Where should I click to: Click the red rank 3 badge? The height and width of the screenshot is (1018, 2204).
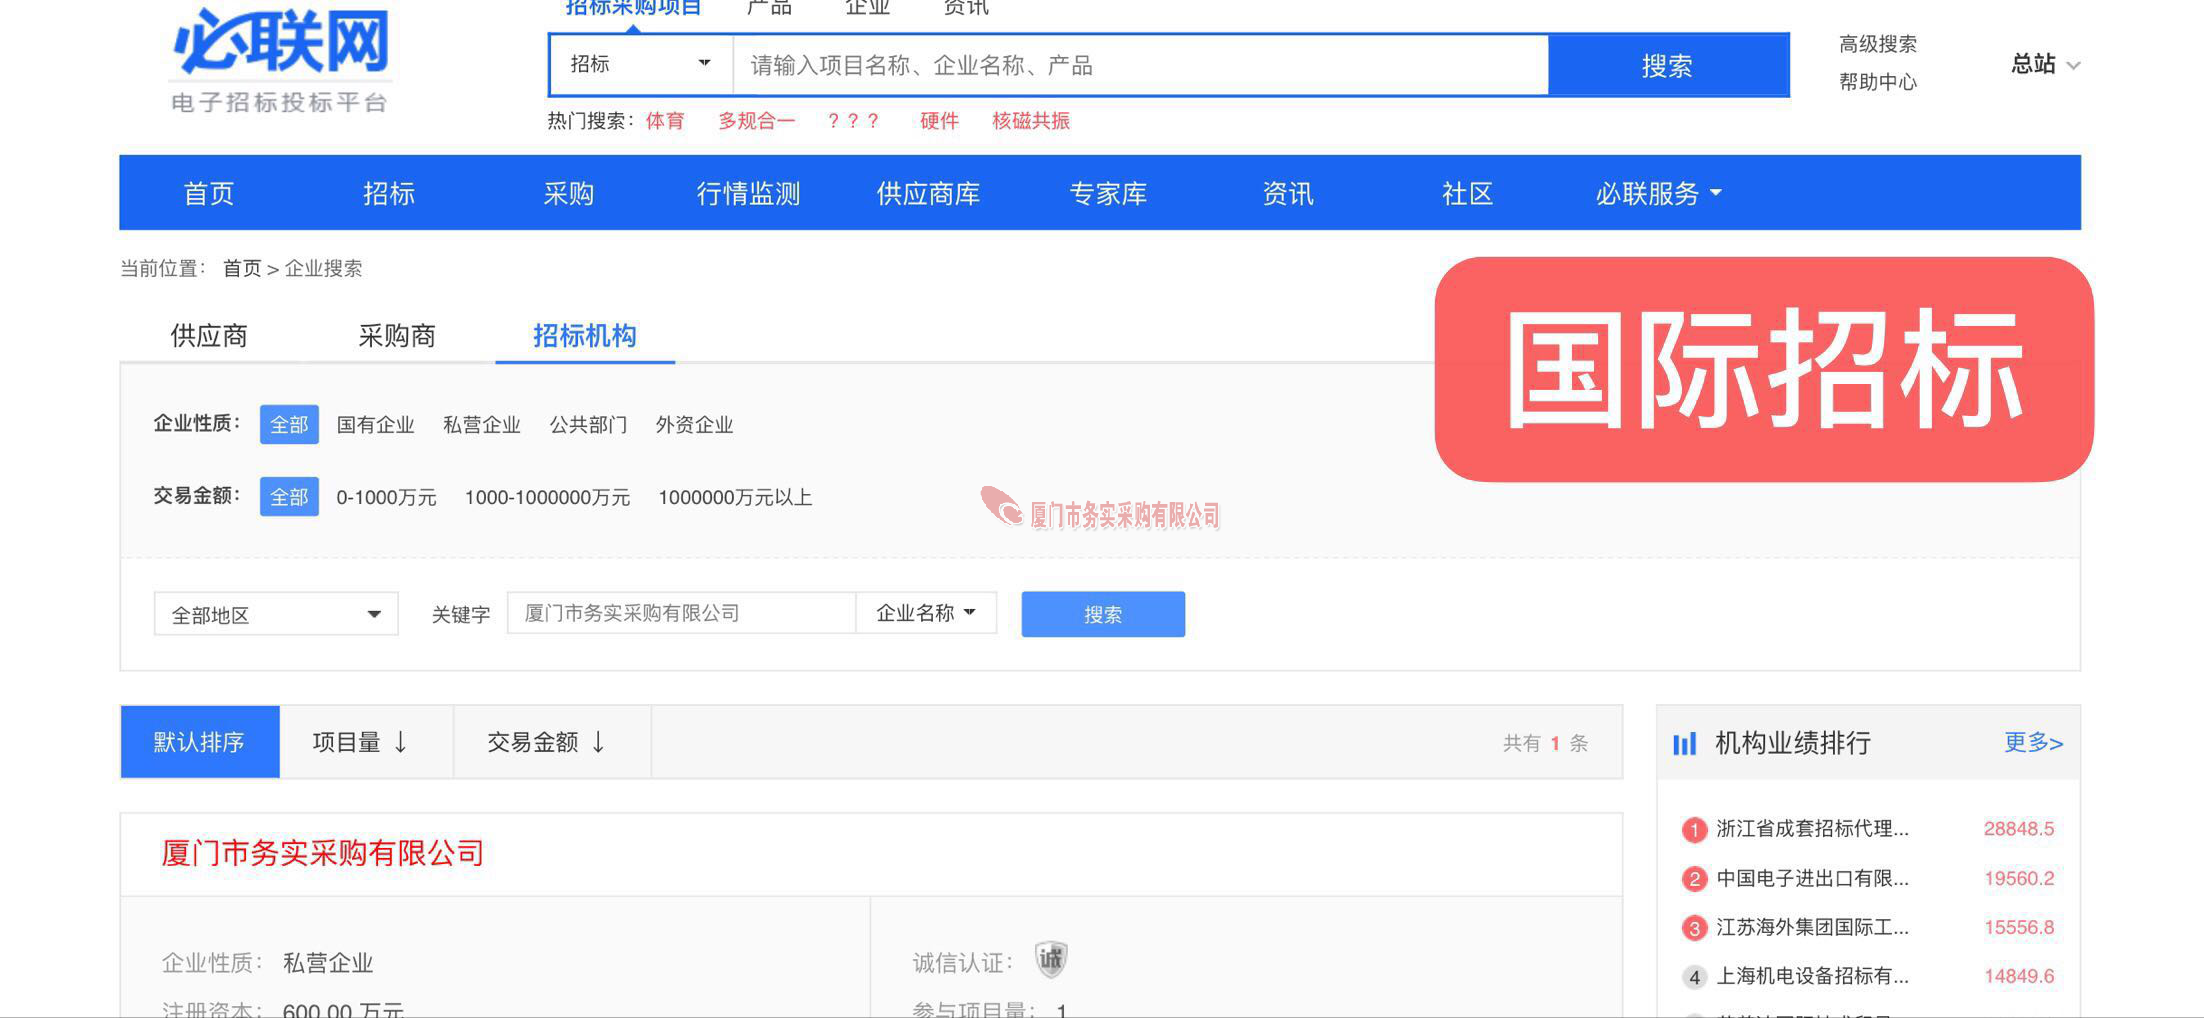click(1693, 928)
